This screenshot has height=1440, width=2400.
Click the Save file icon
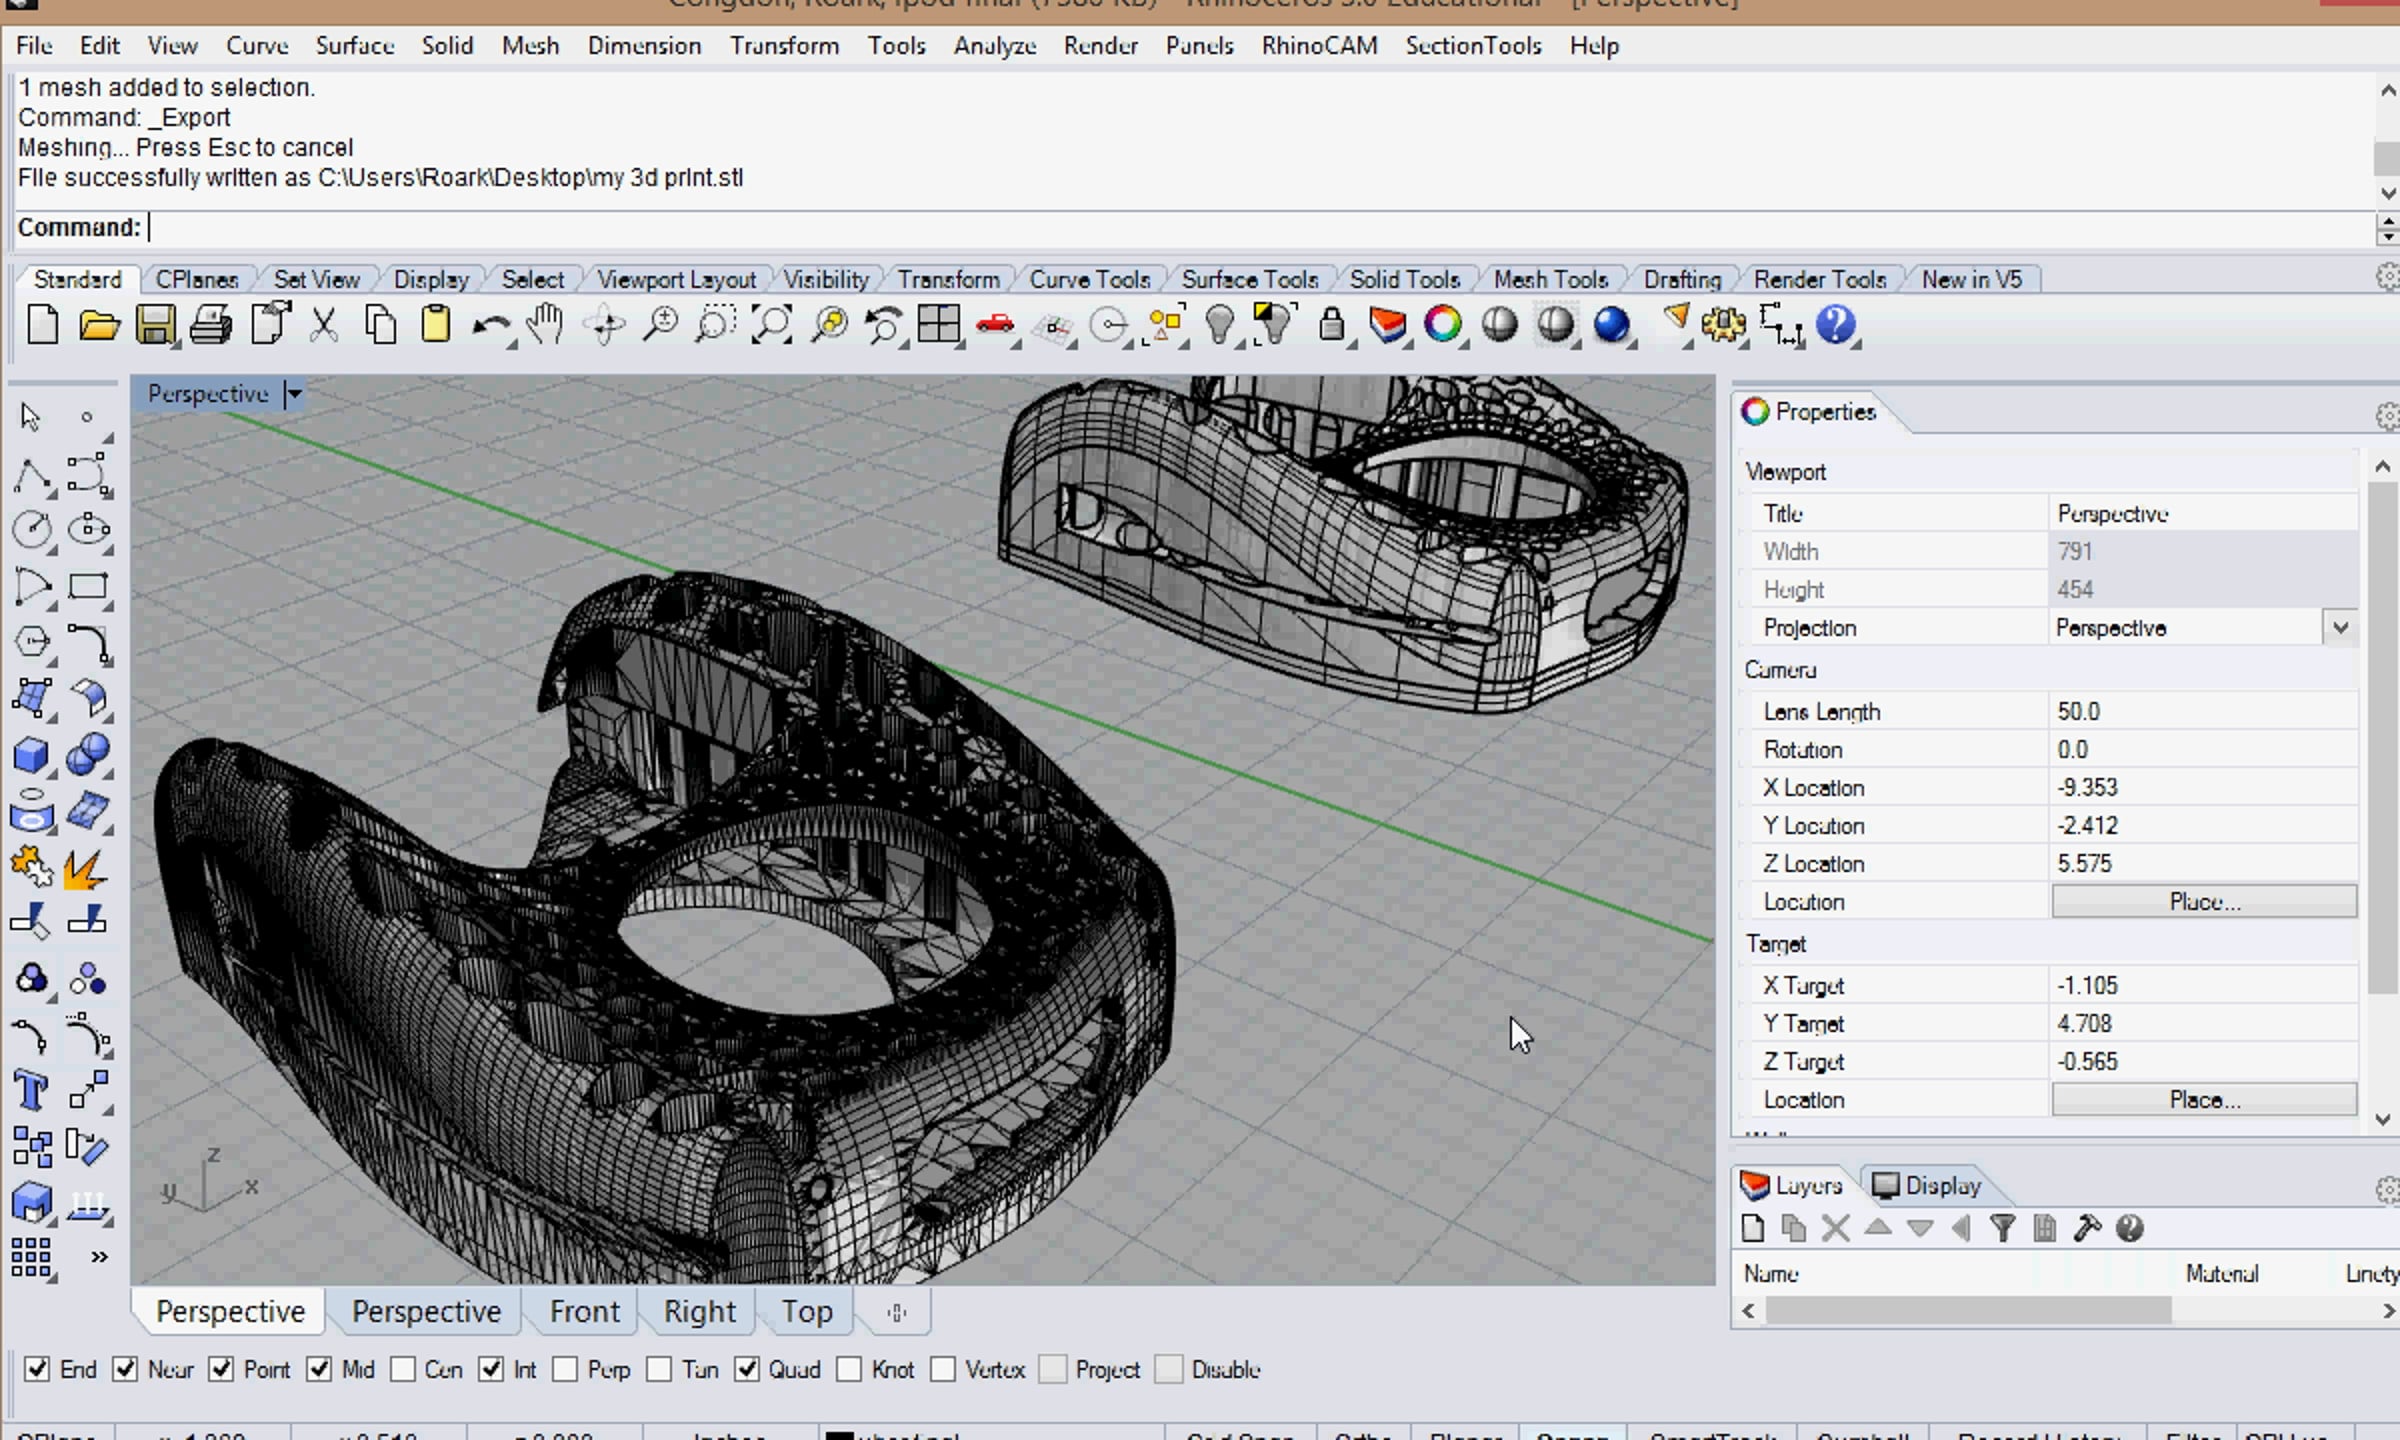coord(155,325)
